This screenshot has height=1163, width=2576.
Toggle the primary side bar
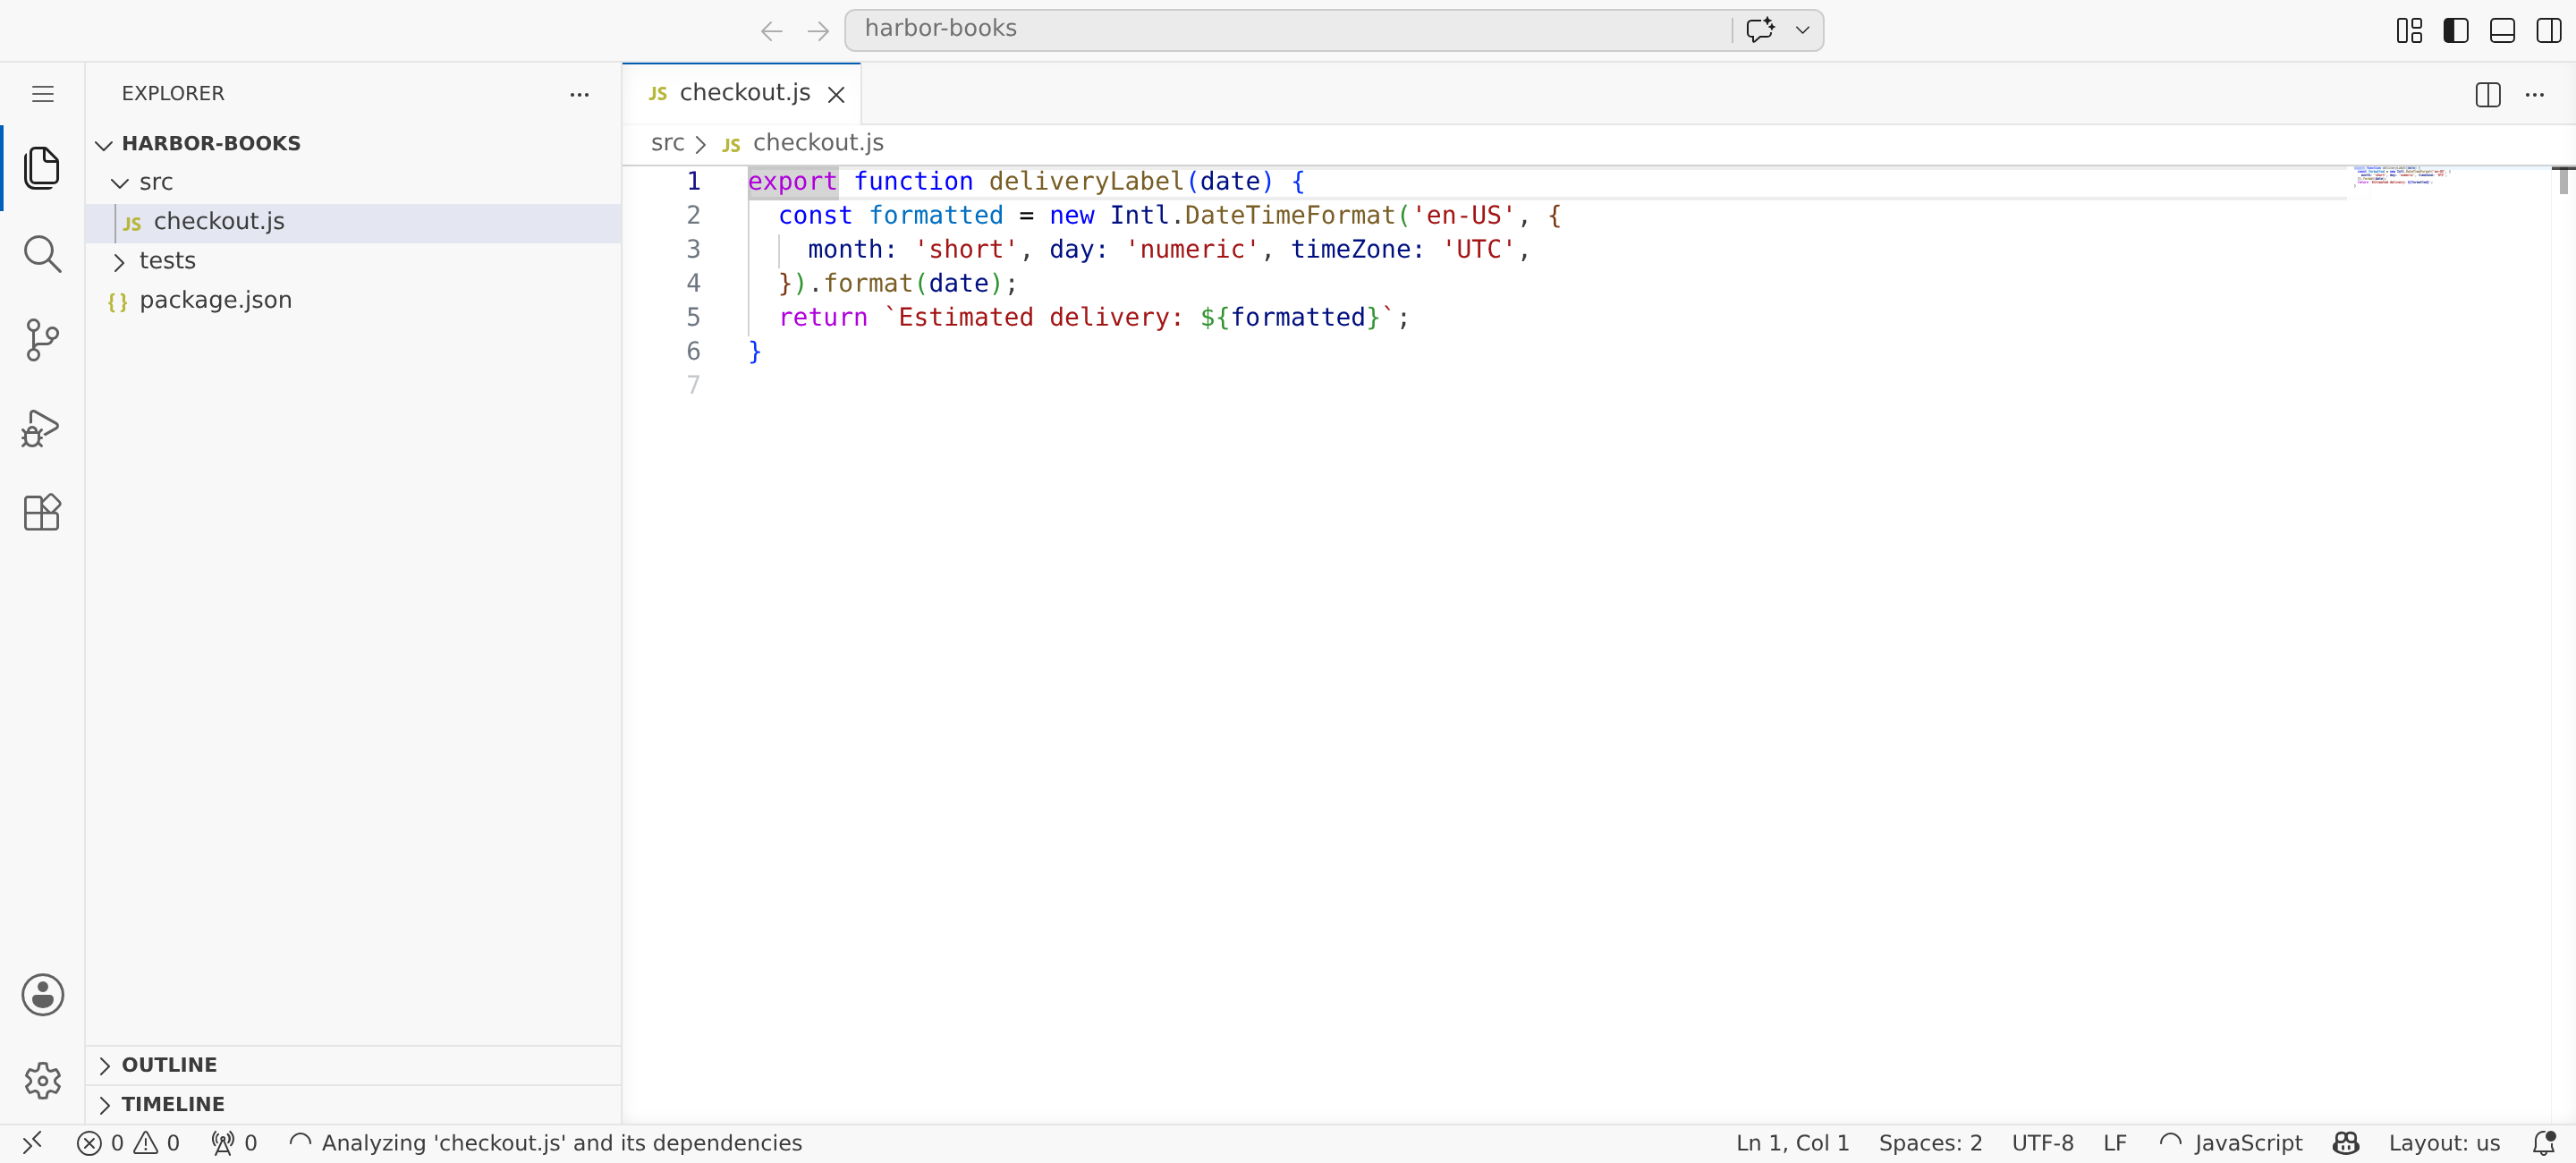point(2455,31)
